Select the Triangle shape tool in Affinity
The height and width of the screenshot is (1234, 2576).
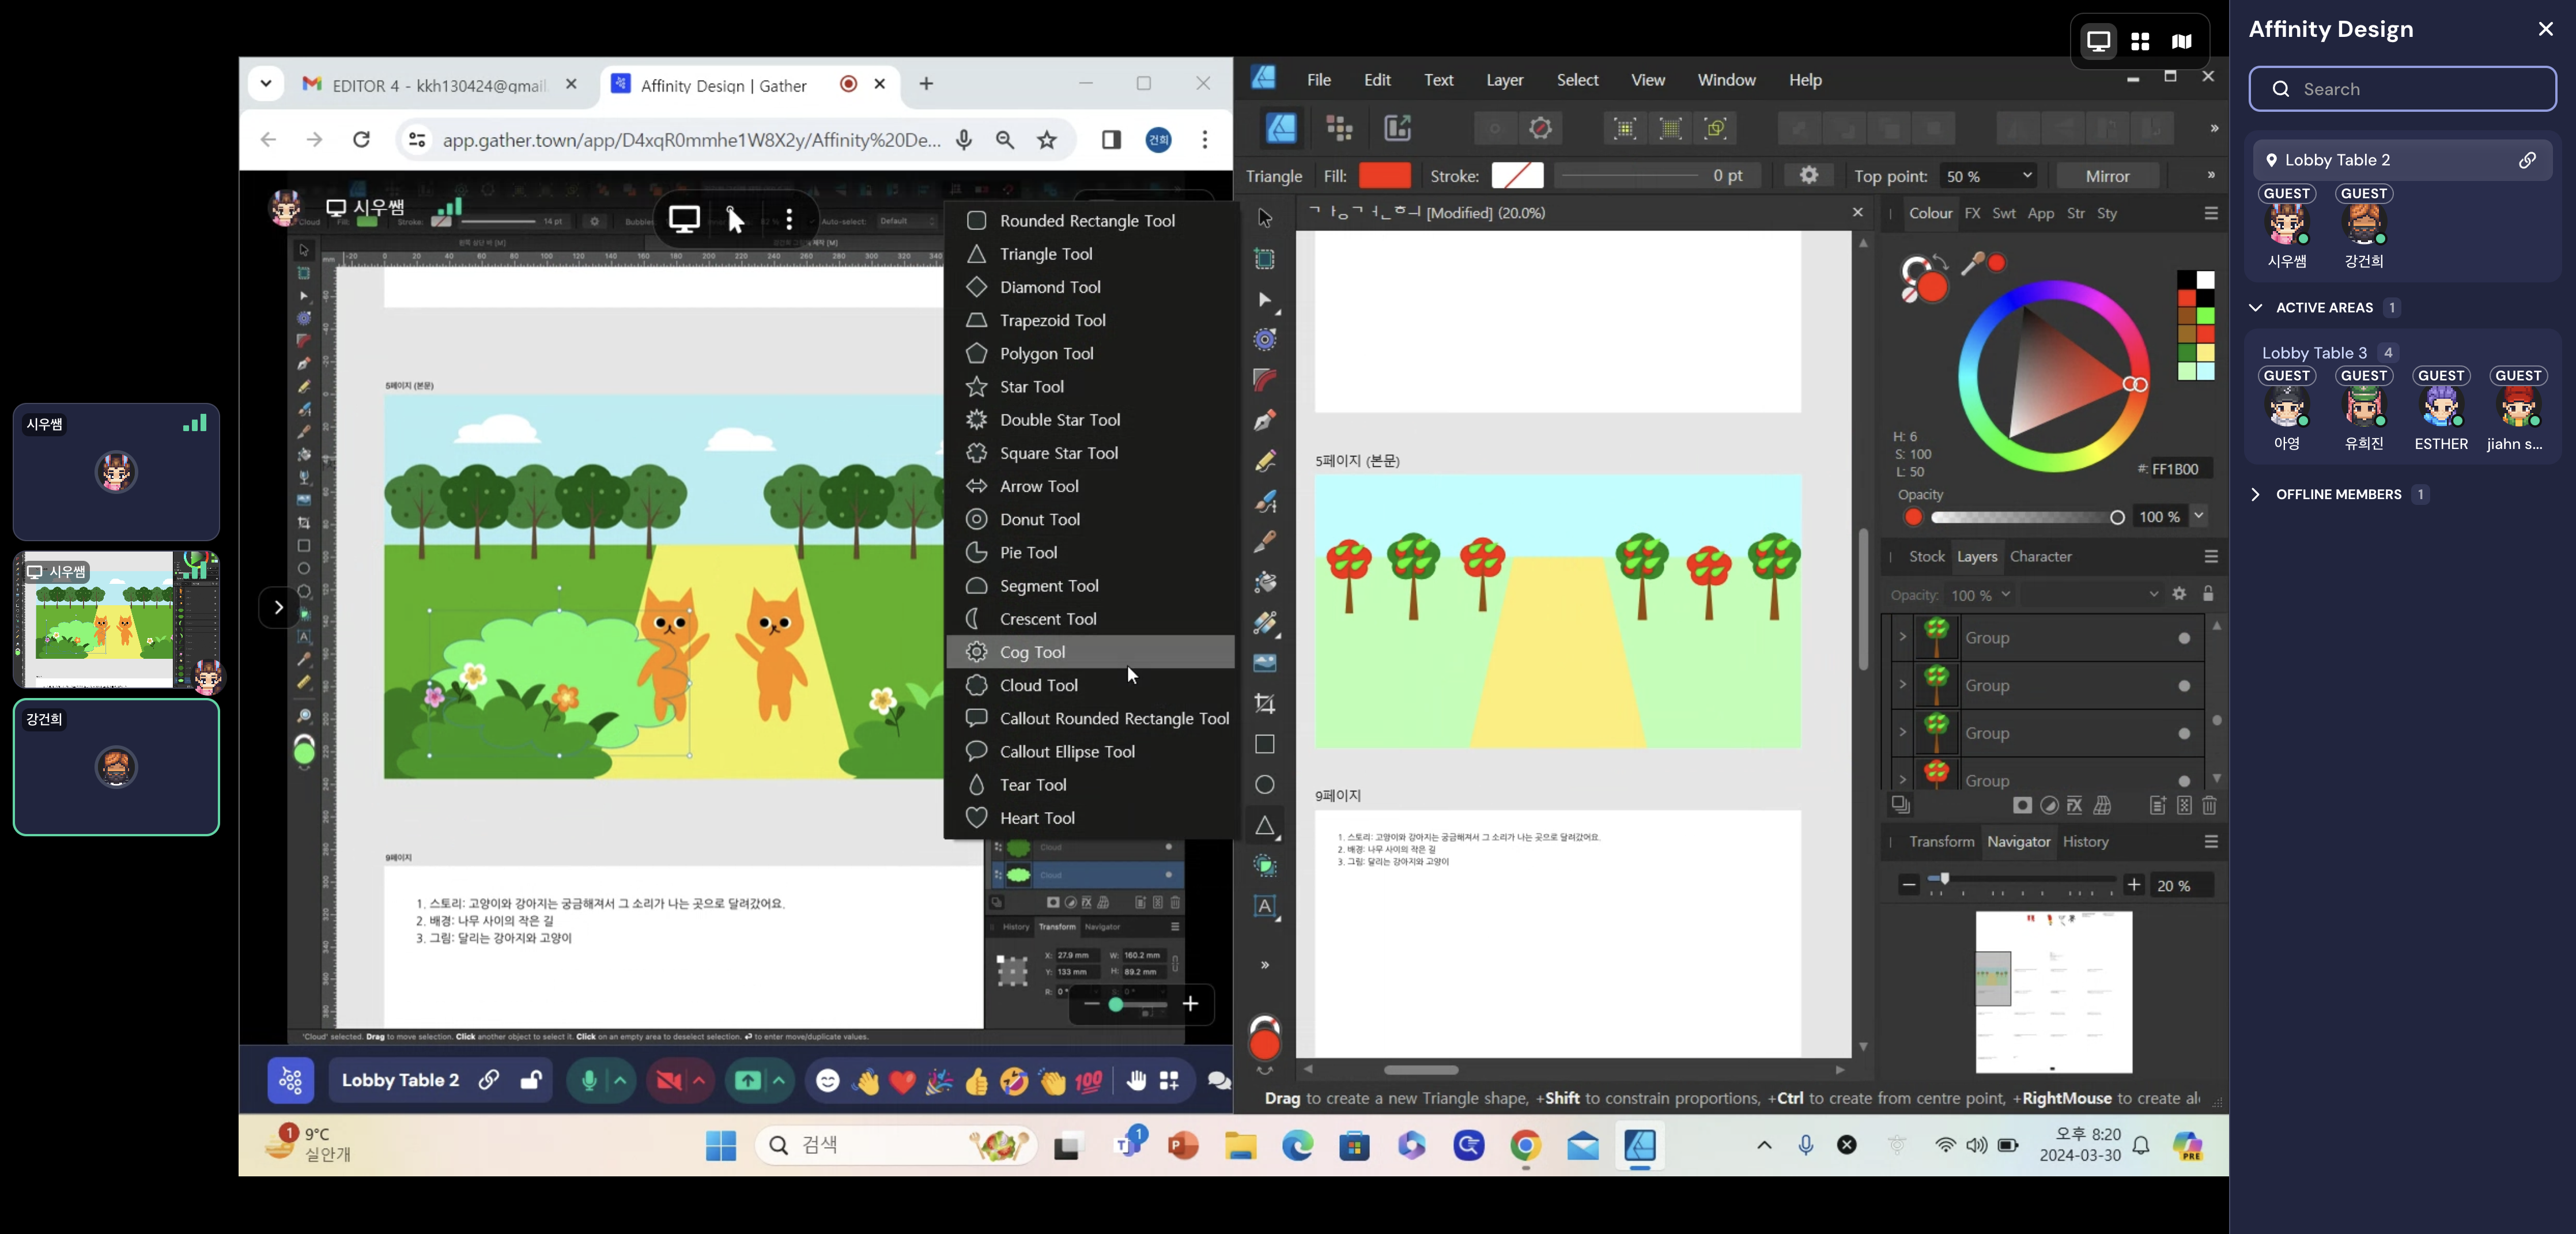pos(1265,826)
